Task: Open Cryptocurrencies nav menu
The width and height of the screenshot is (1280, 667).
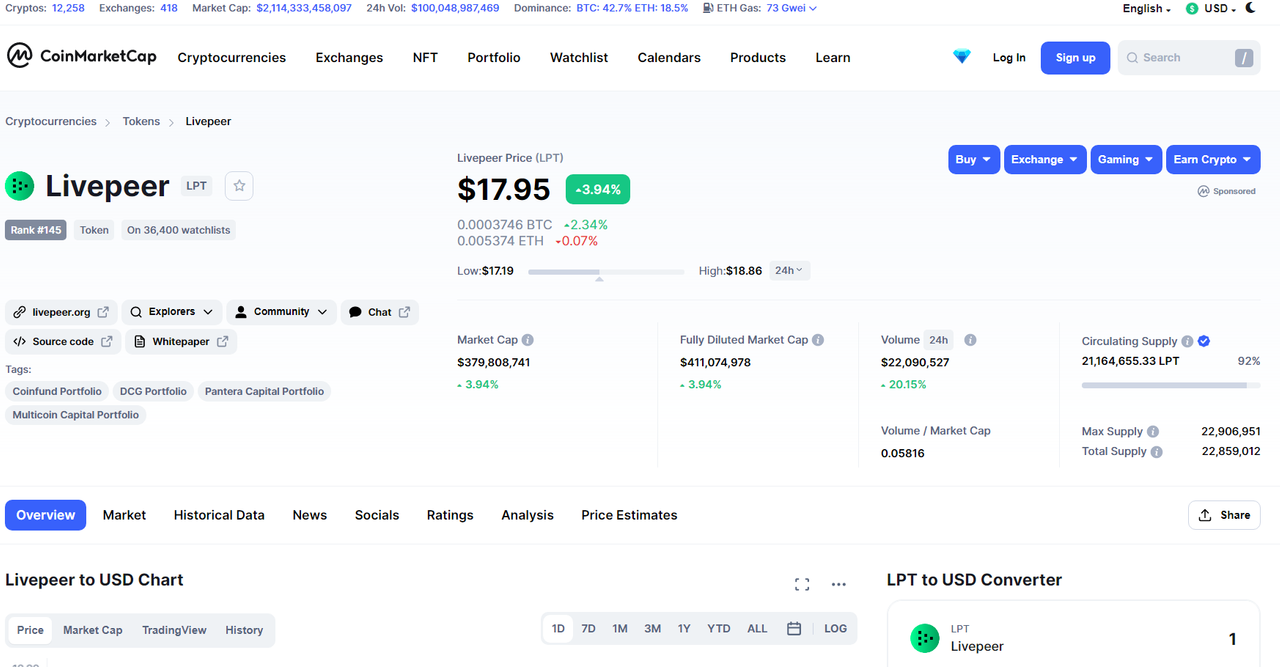Action: (x=232, y=58)
